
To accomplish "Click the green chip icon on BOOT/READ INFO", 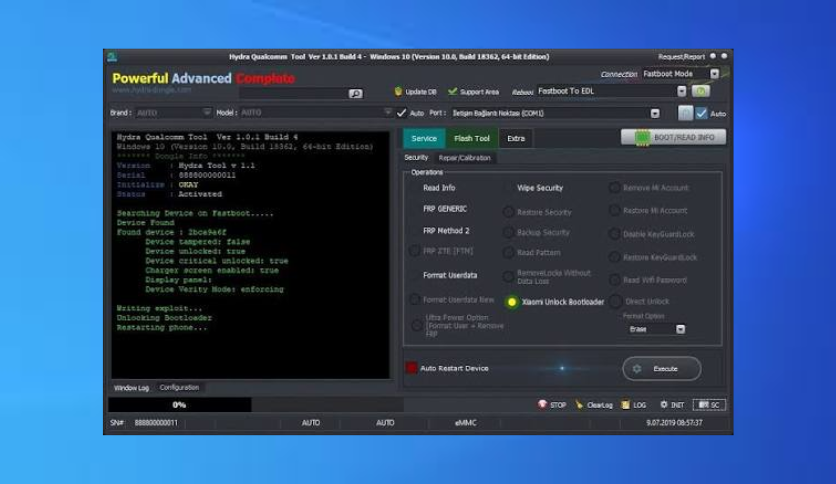I will point(642,138).
